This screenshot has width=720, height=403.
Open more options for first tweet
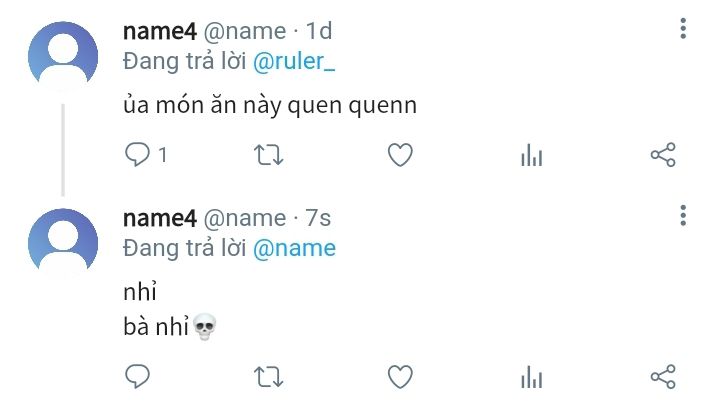click(683, 29)
